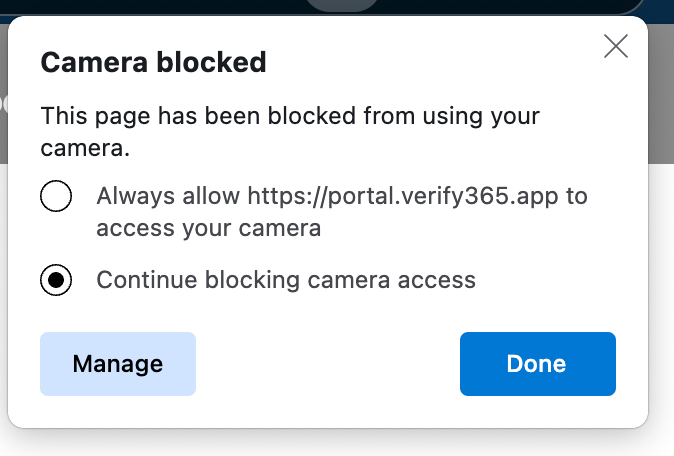Dismiss the dialog with the X icon
The height and width of the screenshot is (456, 674).
tap(616, 46)
